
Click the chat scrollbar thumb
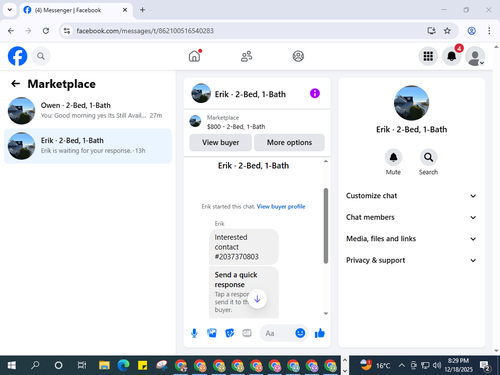tap(326, 226)
